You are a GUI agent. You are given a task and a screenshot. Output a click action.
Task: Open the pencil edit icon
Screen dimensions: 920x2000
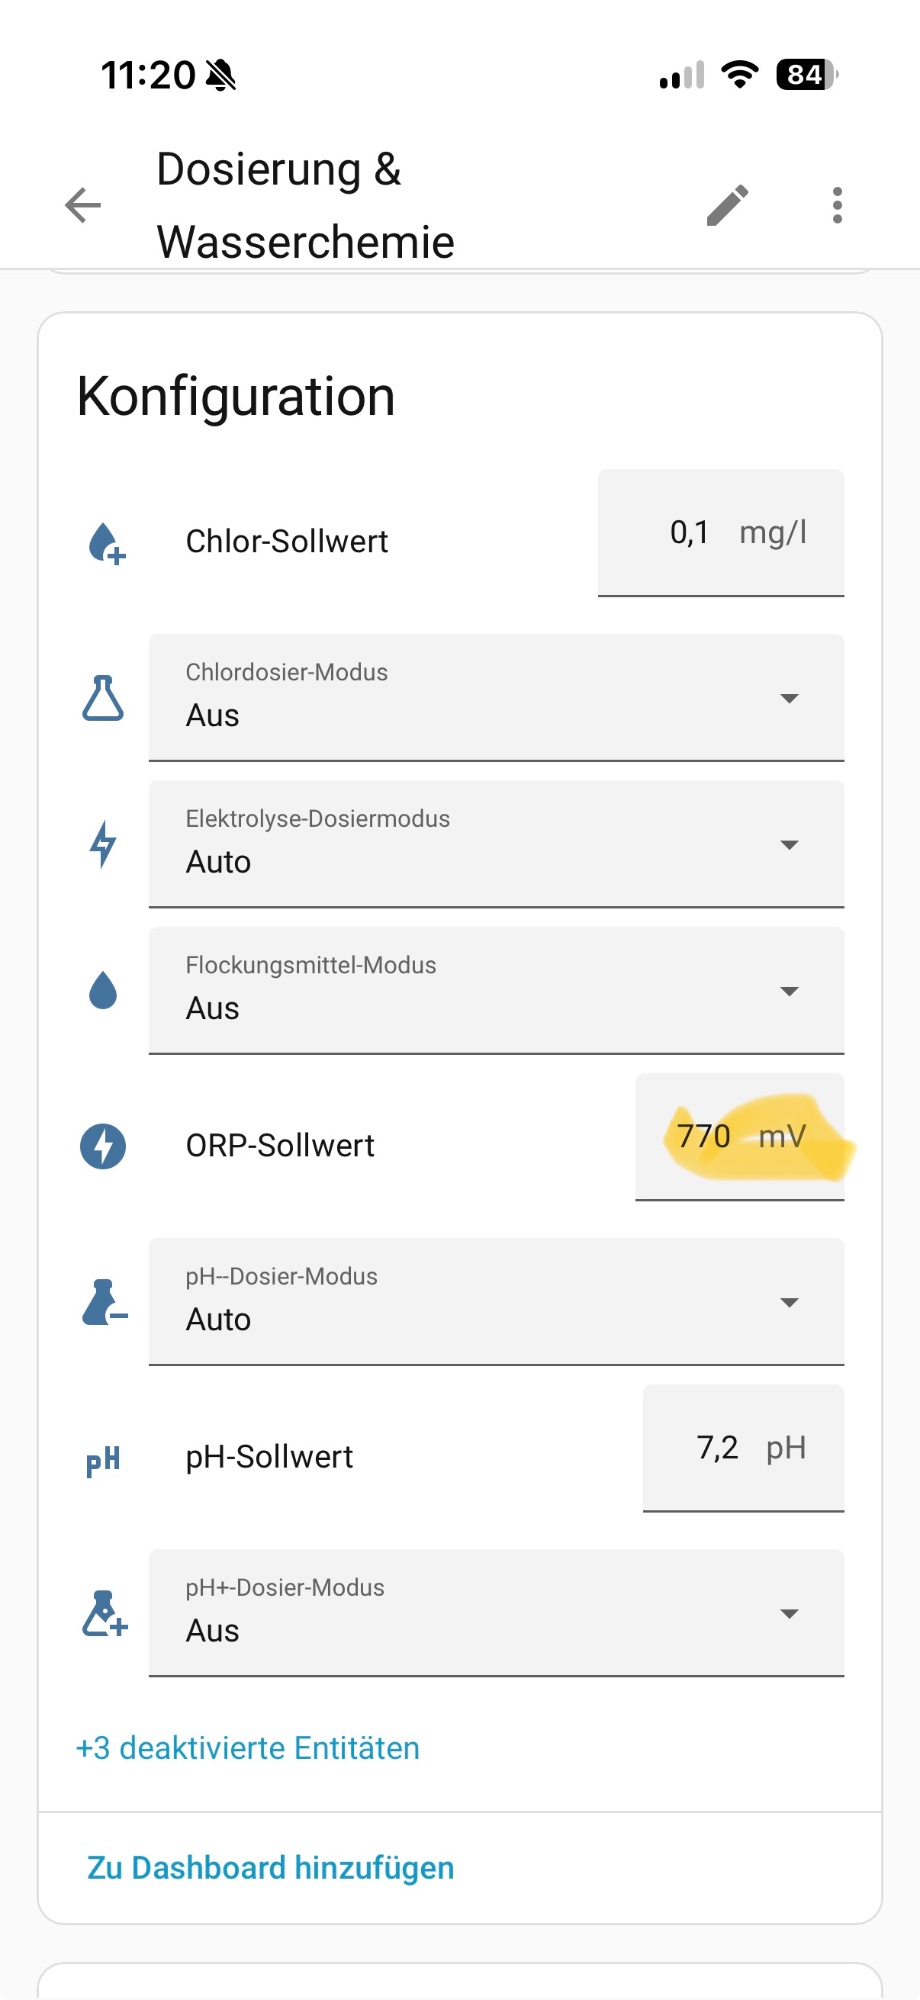[728, 205]
